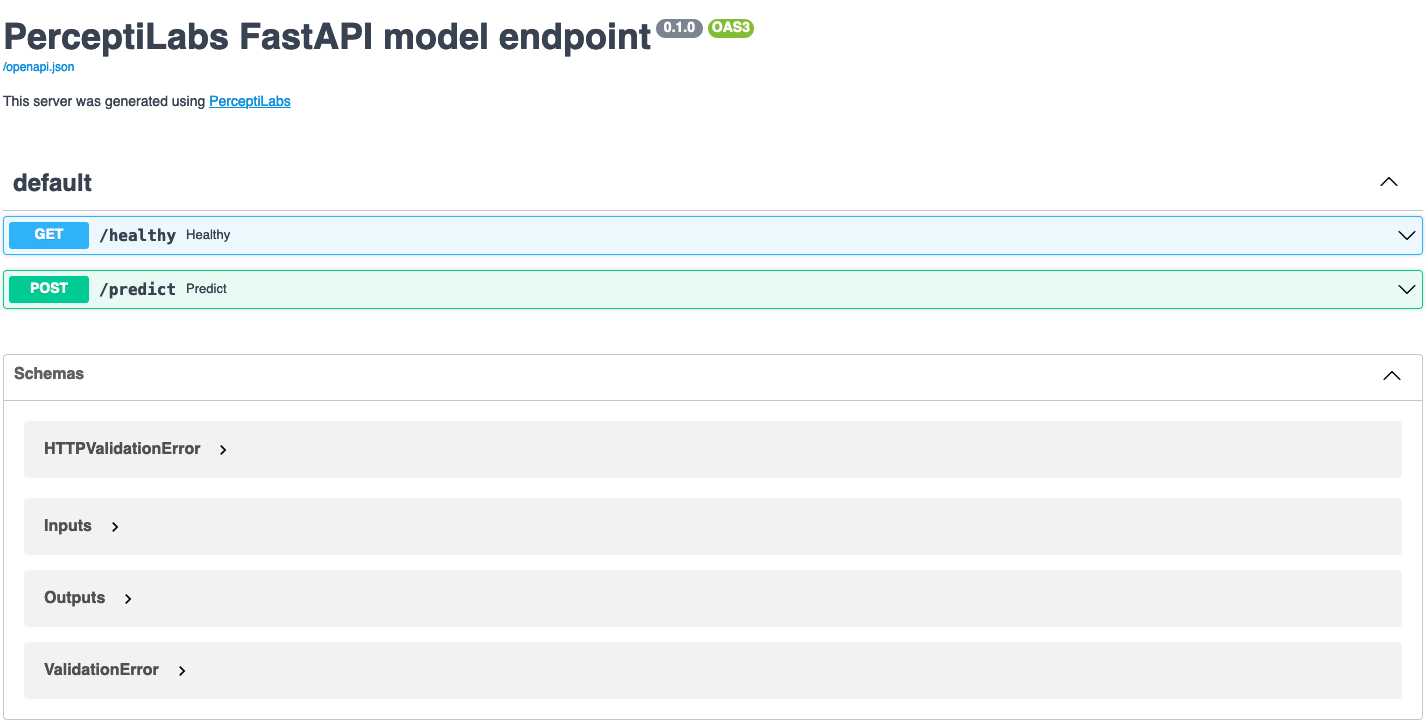Image resolution: width=1426 pixels, height=726 pixels.
Task: Select the default section heading
Action: tap(51, 182)
